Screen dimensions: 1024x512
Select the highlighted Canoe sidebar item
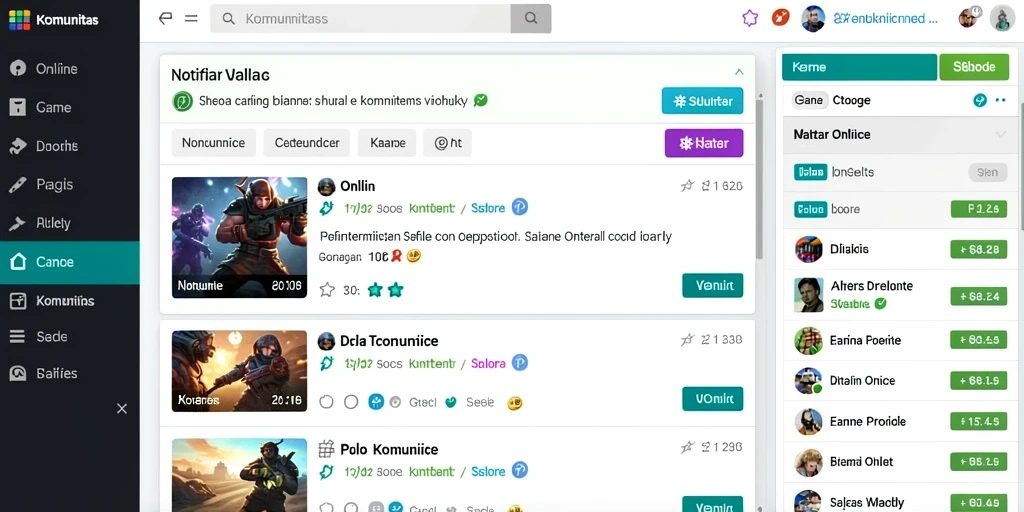coord(69,263)
